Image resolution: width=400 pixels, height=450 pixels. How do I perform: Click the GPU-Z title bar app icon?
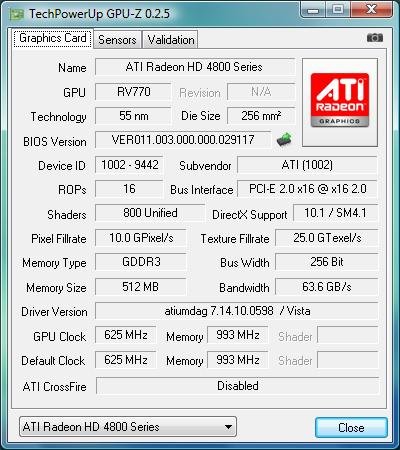point(16,14)
